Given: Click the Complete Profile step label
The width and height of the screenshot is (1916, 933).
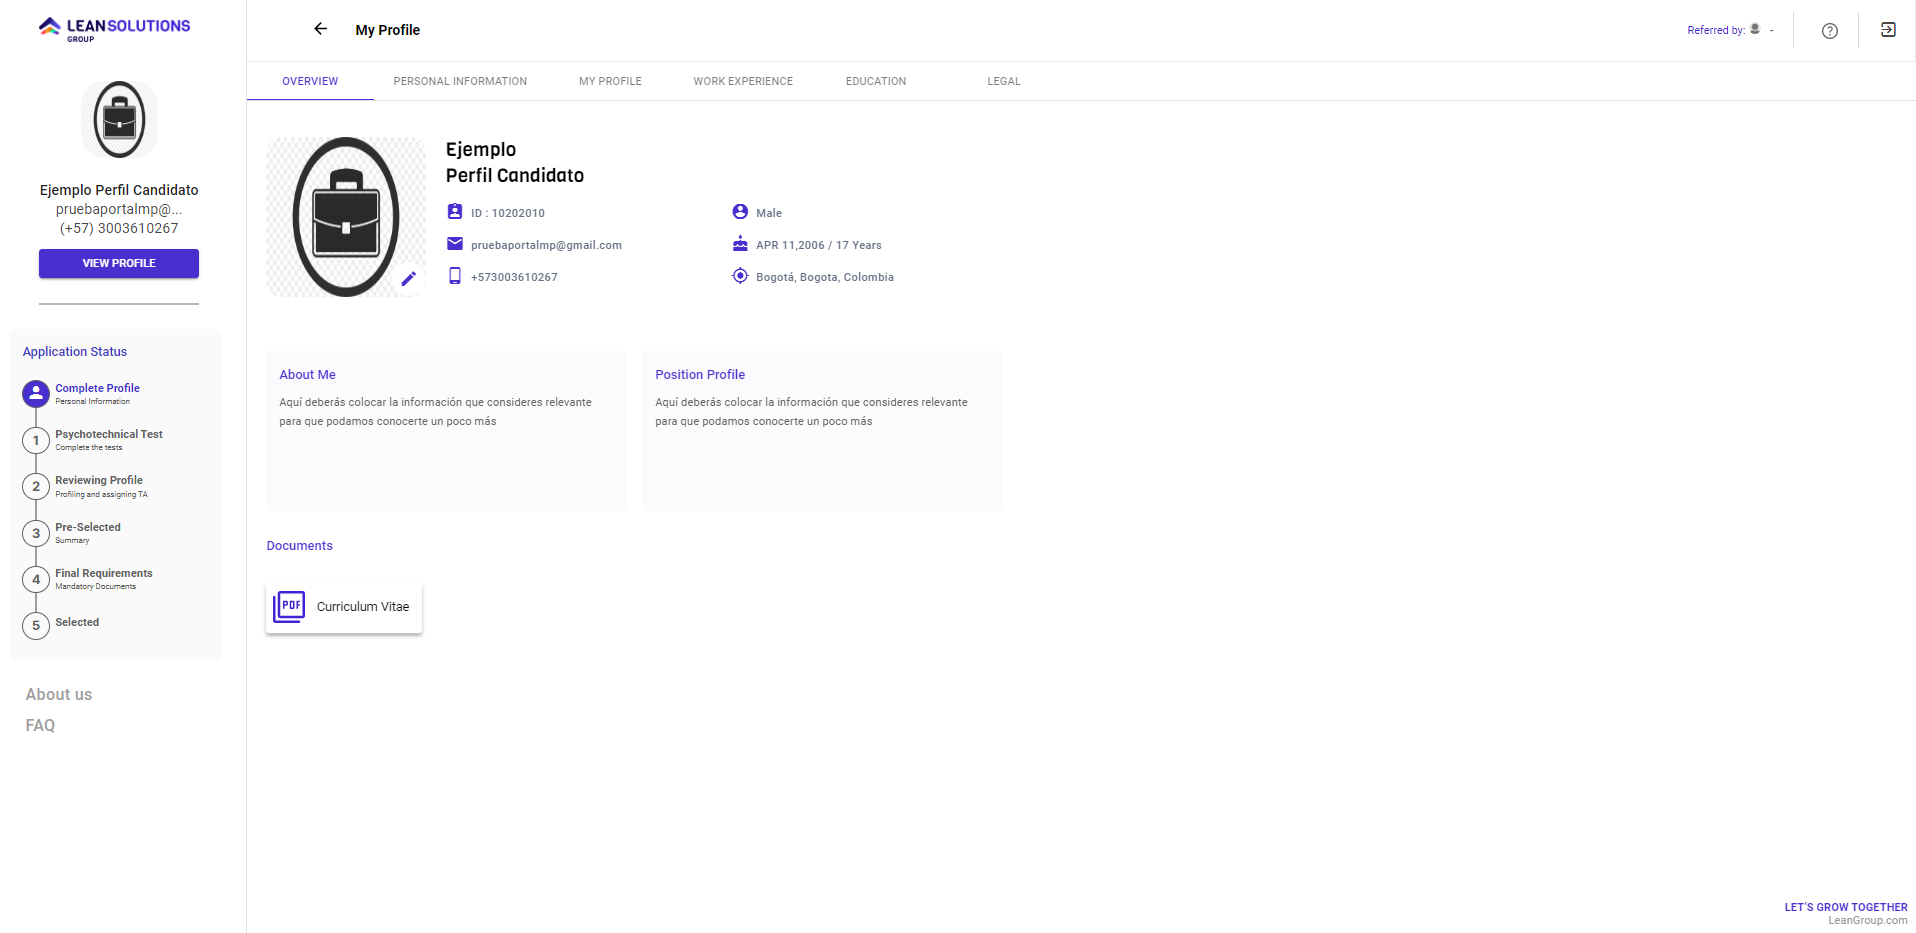Looking at the screenshot, I should 97,388.
